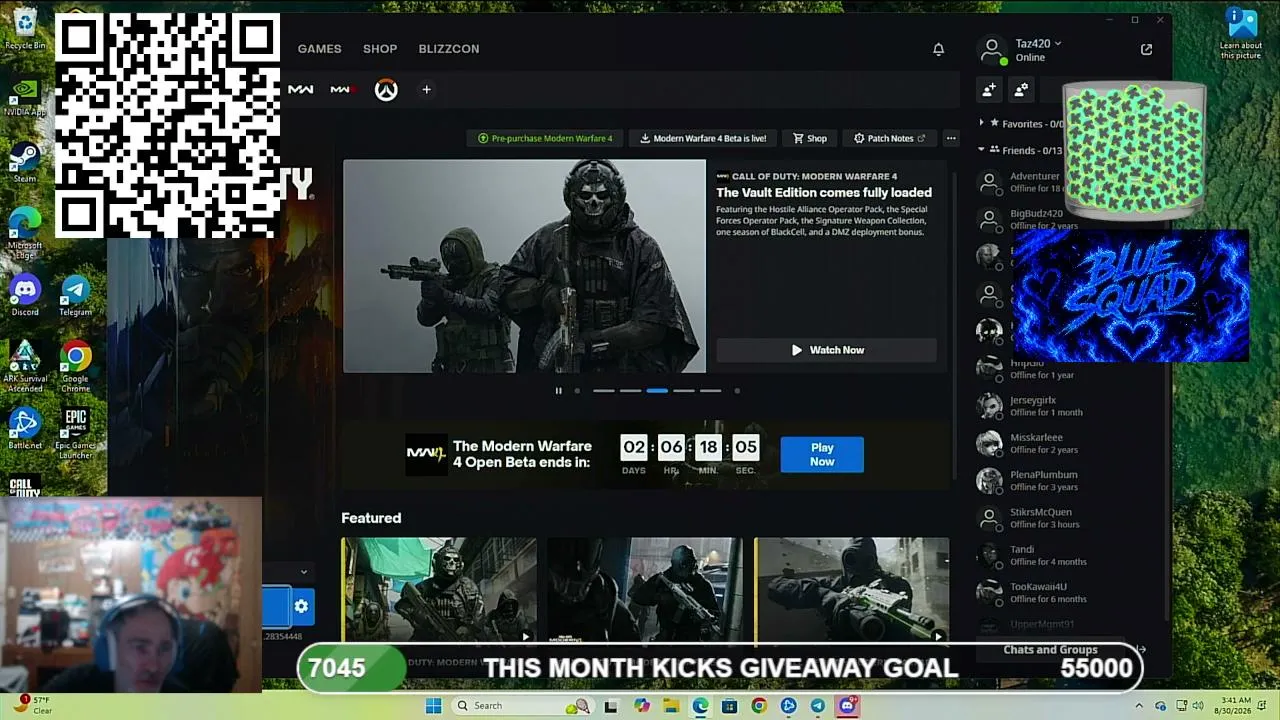The height and width of the screenshot is (720, 1280).
Task: Open the GAMES tab
Action: (319, 49)
